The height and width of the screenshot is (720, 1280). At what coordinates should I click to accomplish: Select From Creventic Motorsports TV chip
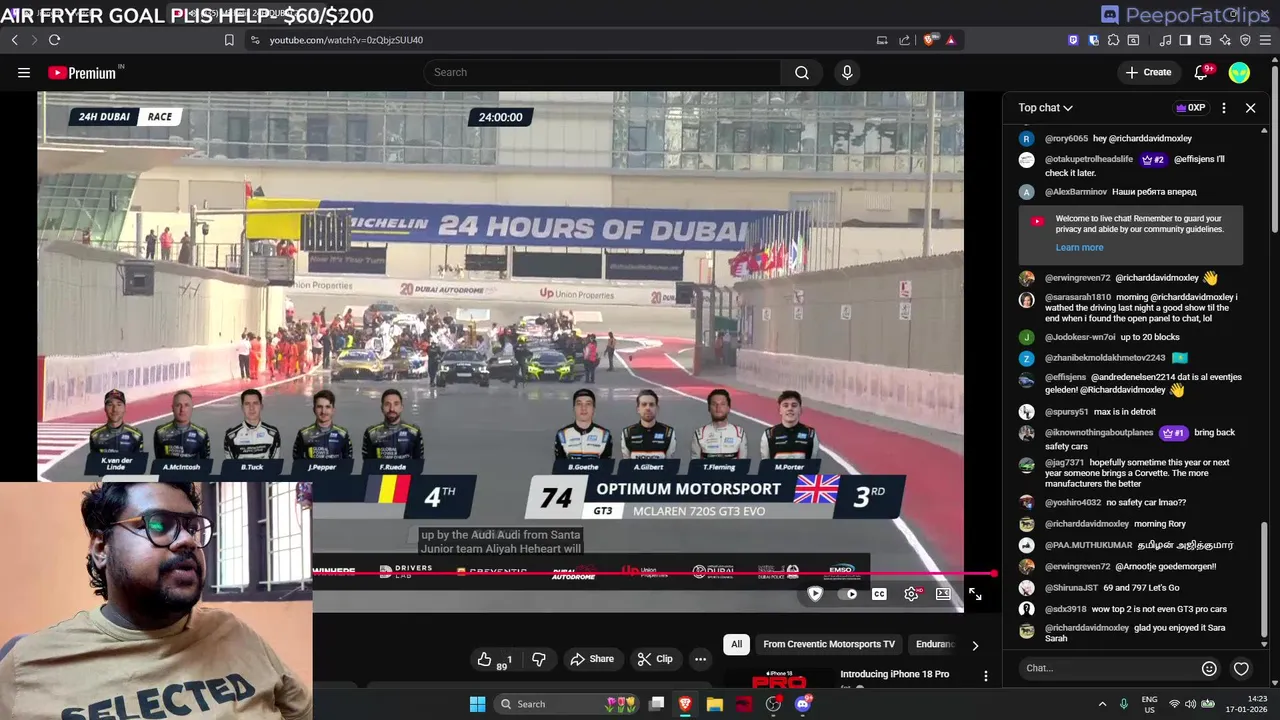pyautogui.click(x=829, y=644)
